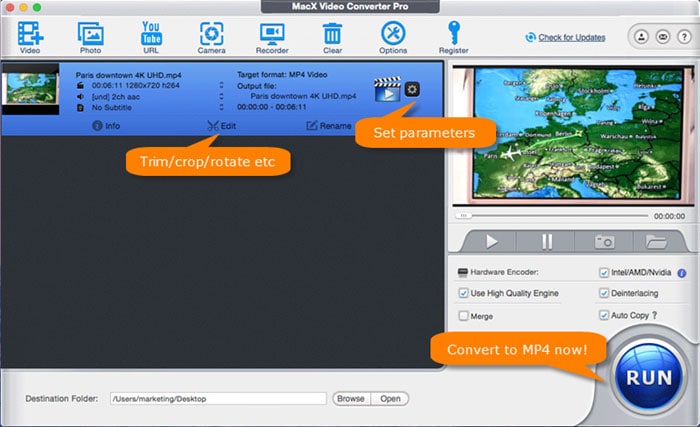Open output format clapperboard icon

(387, 89)
